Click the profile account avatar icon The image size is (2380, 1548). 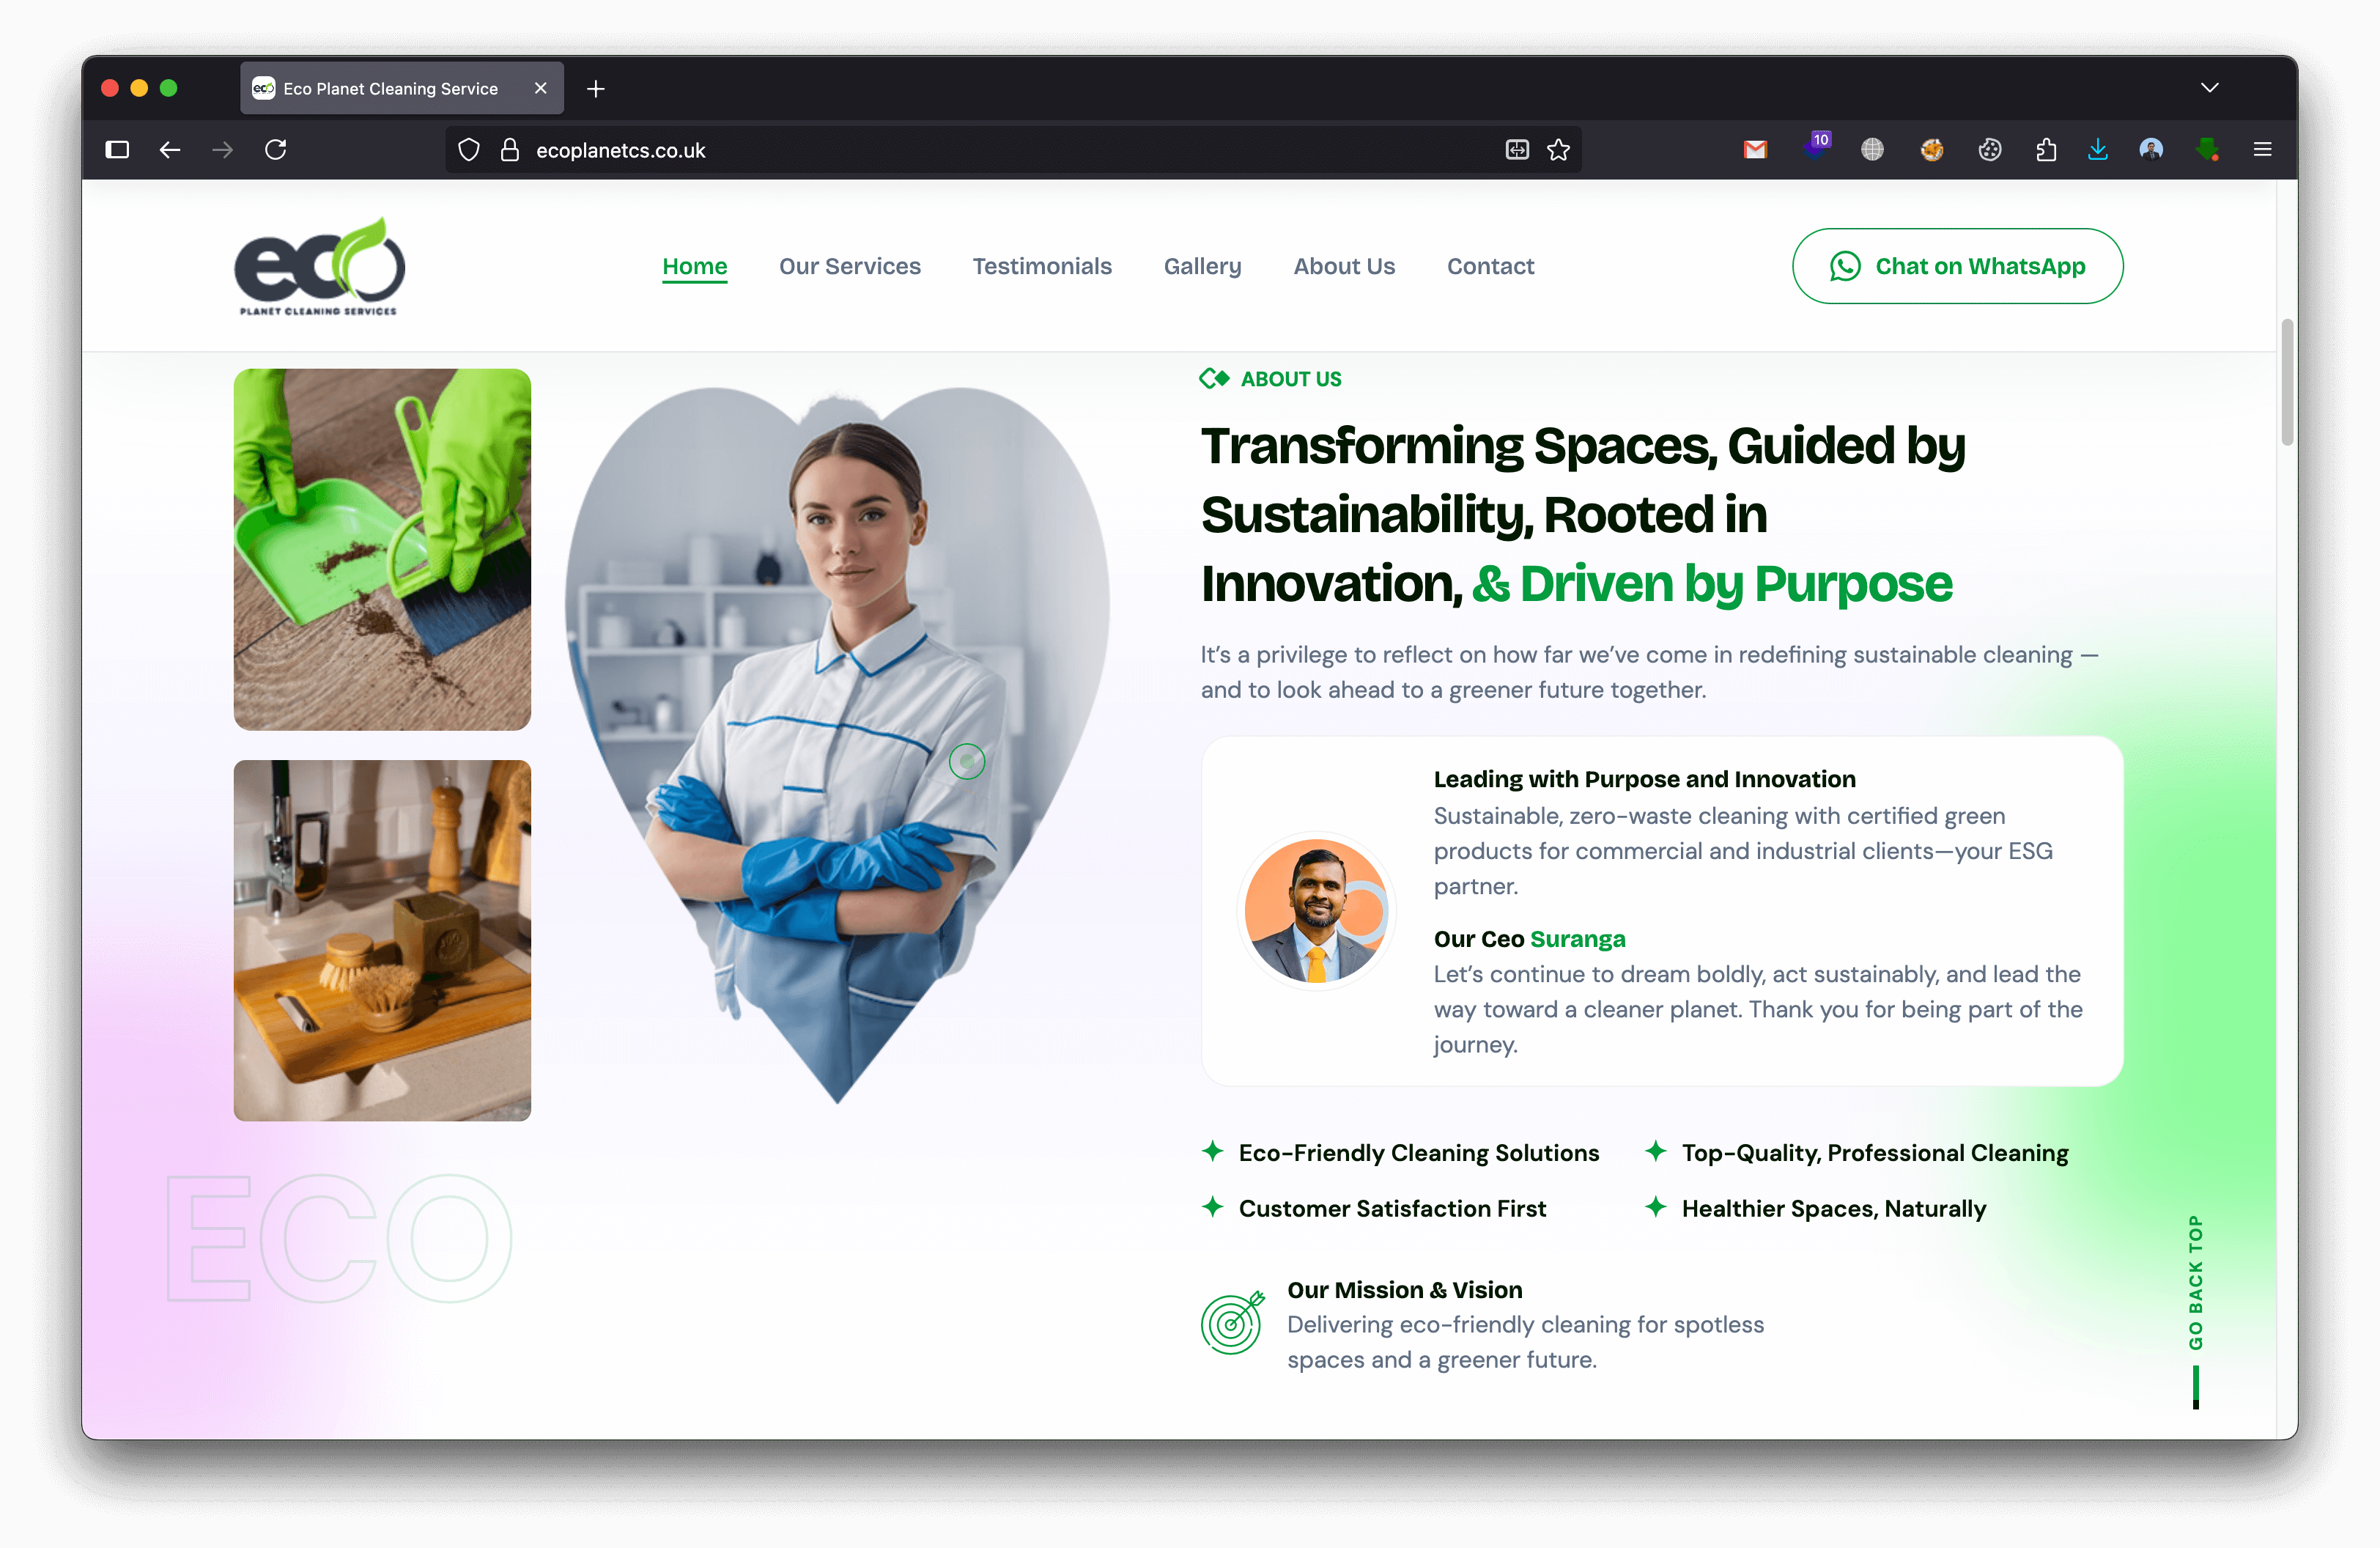(2151, 150)
